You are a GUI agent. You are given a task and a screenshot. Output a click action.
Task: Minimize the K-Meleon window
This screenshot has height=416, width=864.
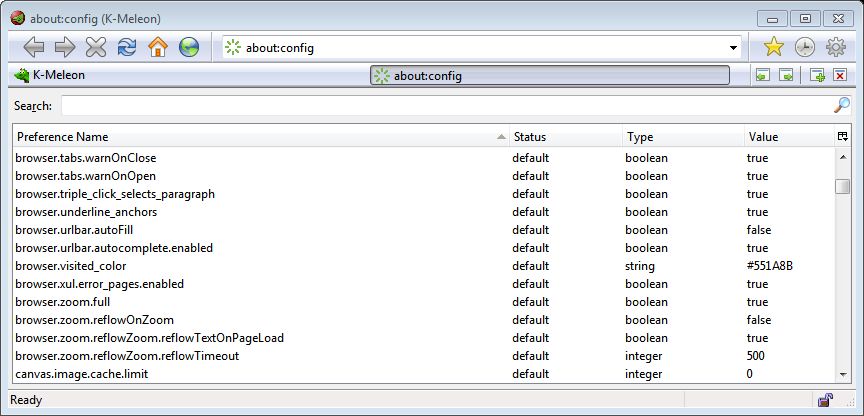point(772,19)
